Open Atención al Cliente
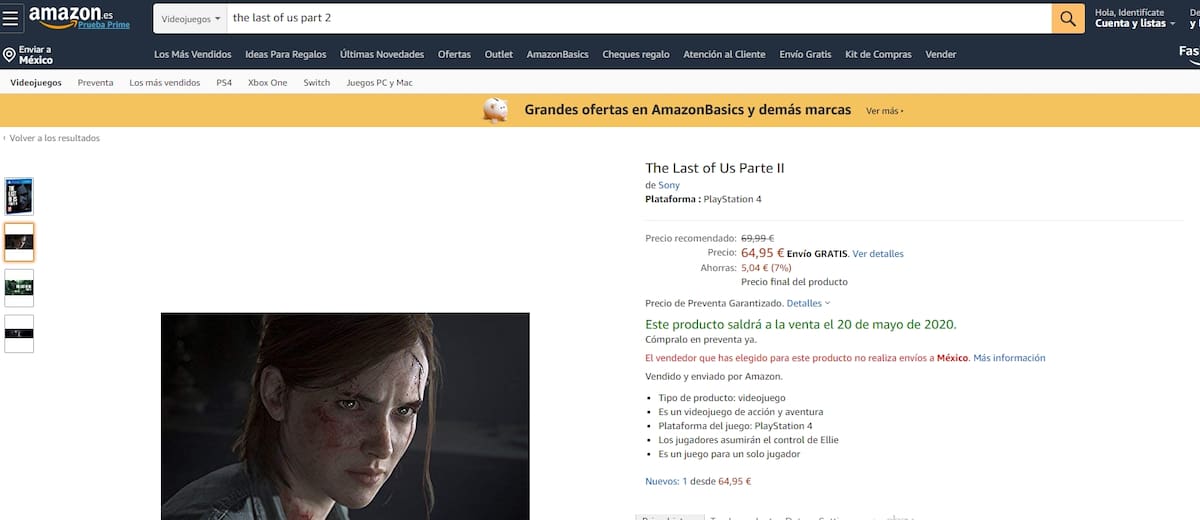The image size is (1200, 520). (724, 54)
